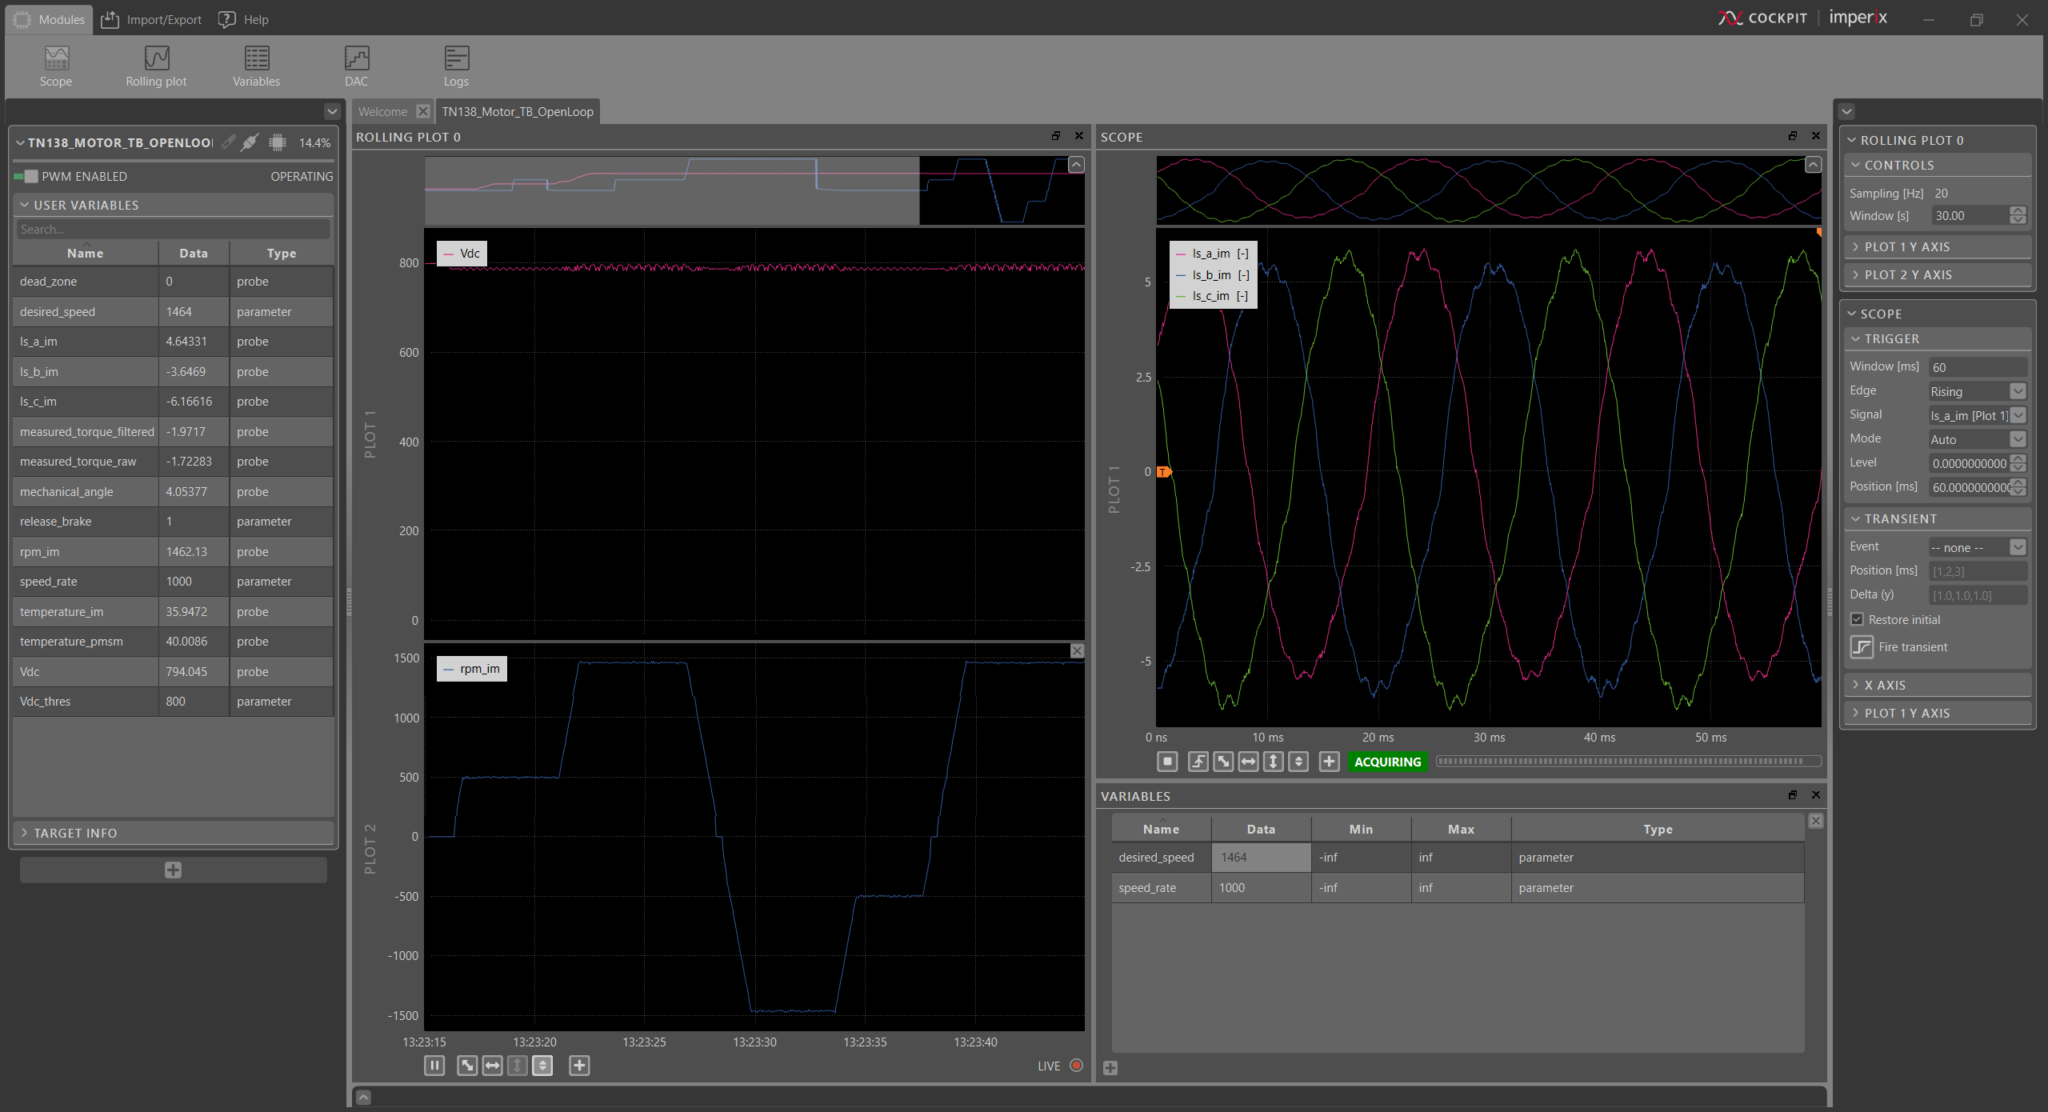Open the Logs module

(456, 66)
